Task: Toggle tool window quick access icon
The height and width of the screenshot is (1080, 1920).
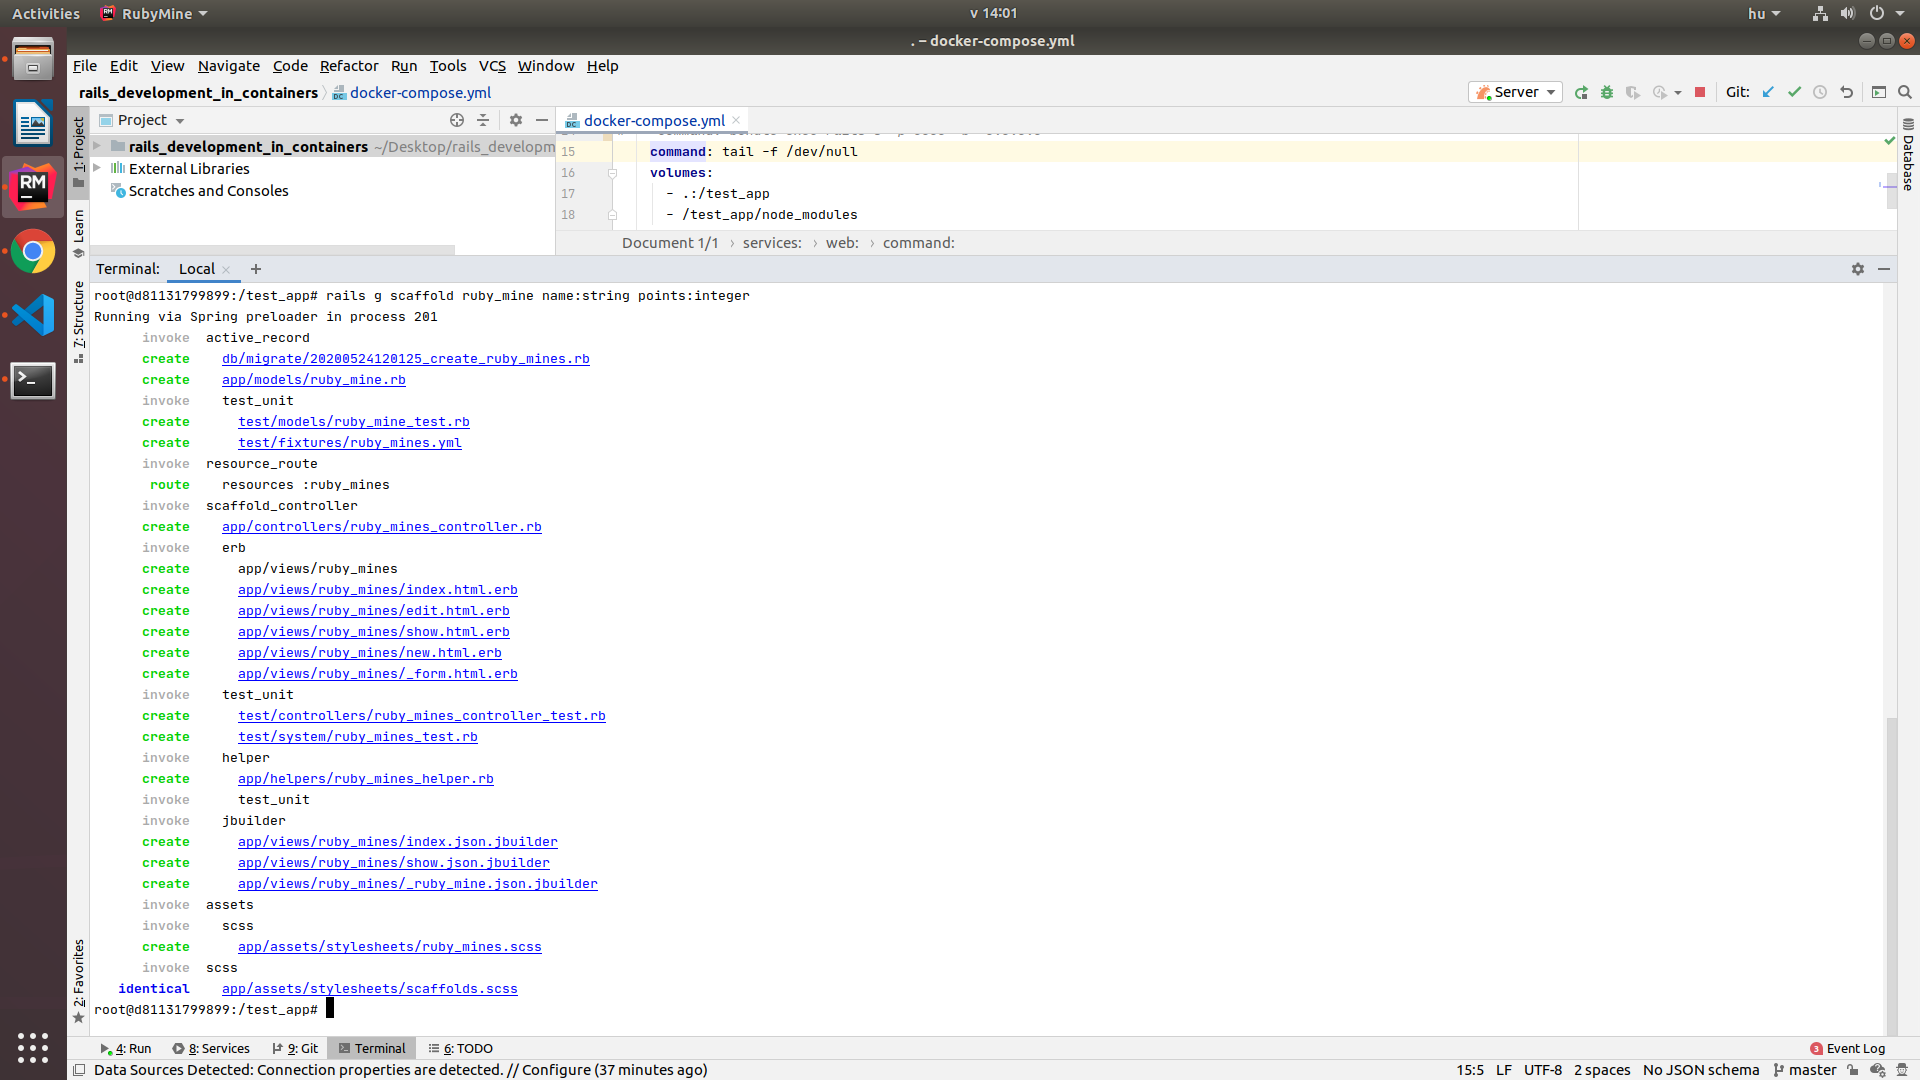Action: 79,1070
